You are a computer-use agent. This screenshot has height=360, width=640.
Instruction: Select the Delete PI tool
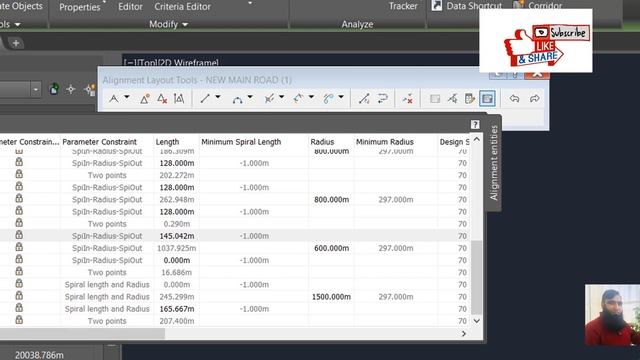[x=162, y=98]
